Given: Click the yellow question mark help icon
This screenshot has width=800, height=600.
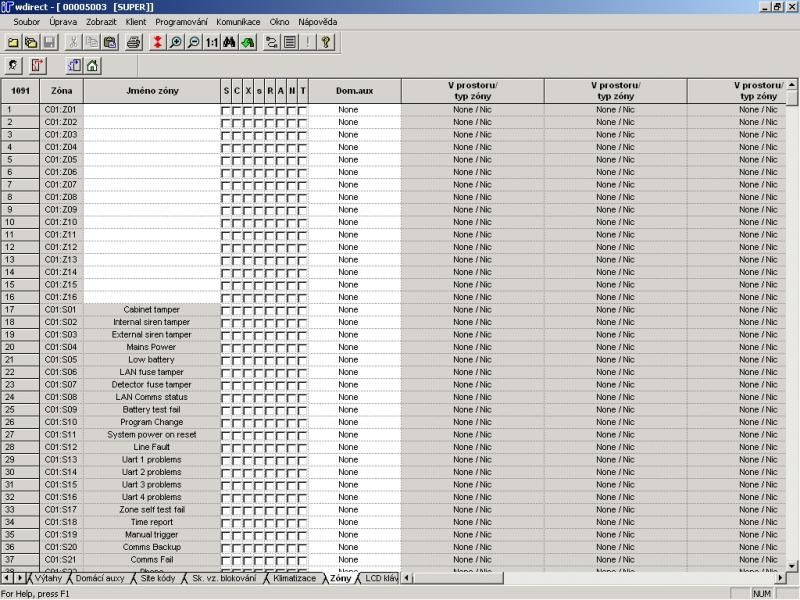Looking at the screenshot, I should coord(325,42).
